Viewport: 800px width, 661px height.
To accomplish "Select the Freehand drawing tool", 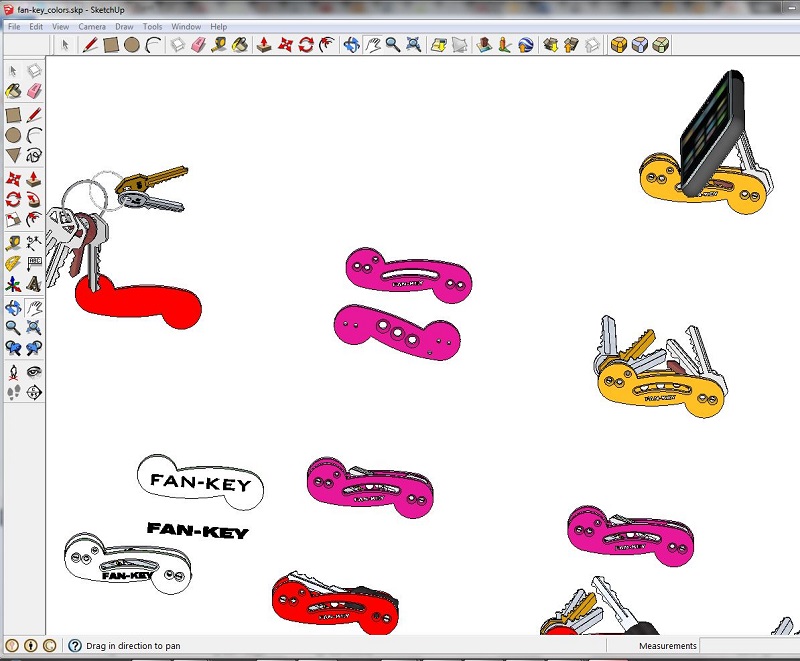I will pyautogui.click(x=34, y=156).
